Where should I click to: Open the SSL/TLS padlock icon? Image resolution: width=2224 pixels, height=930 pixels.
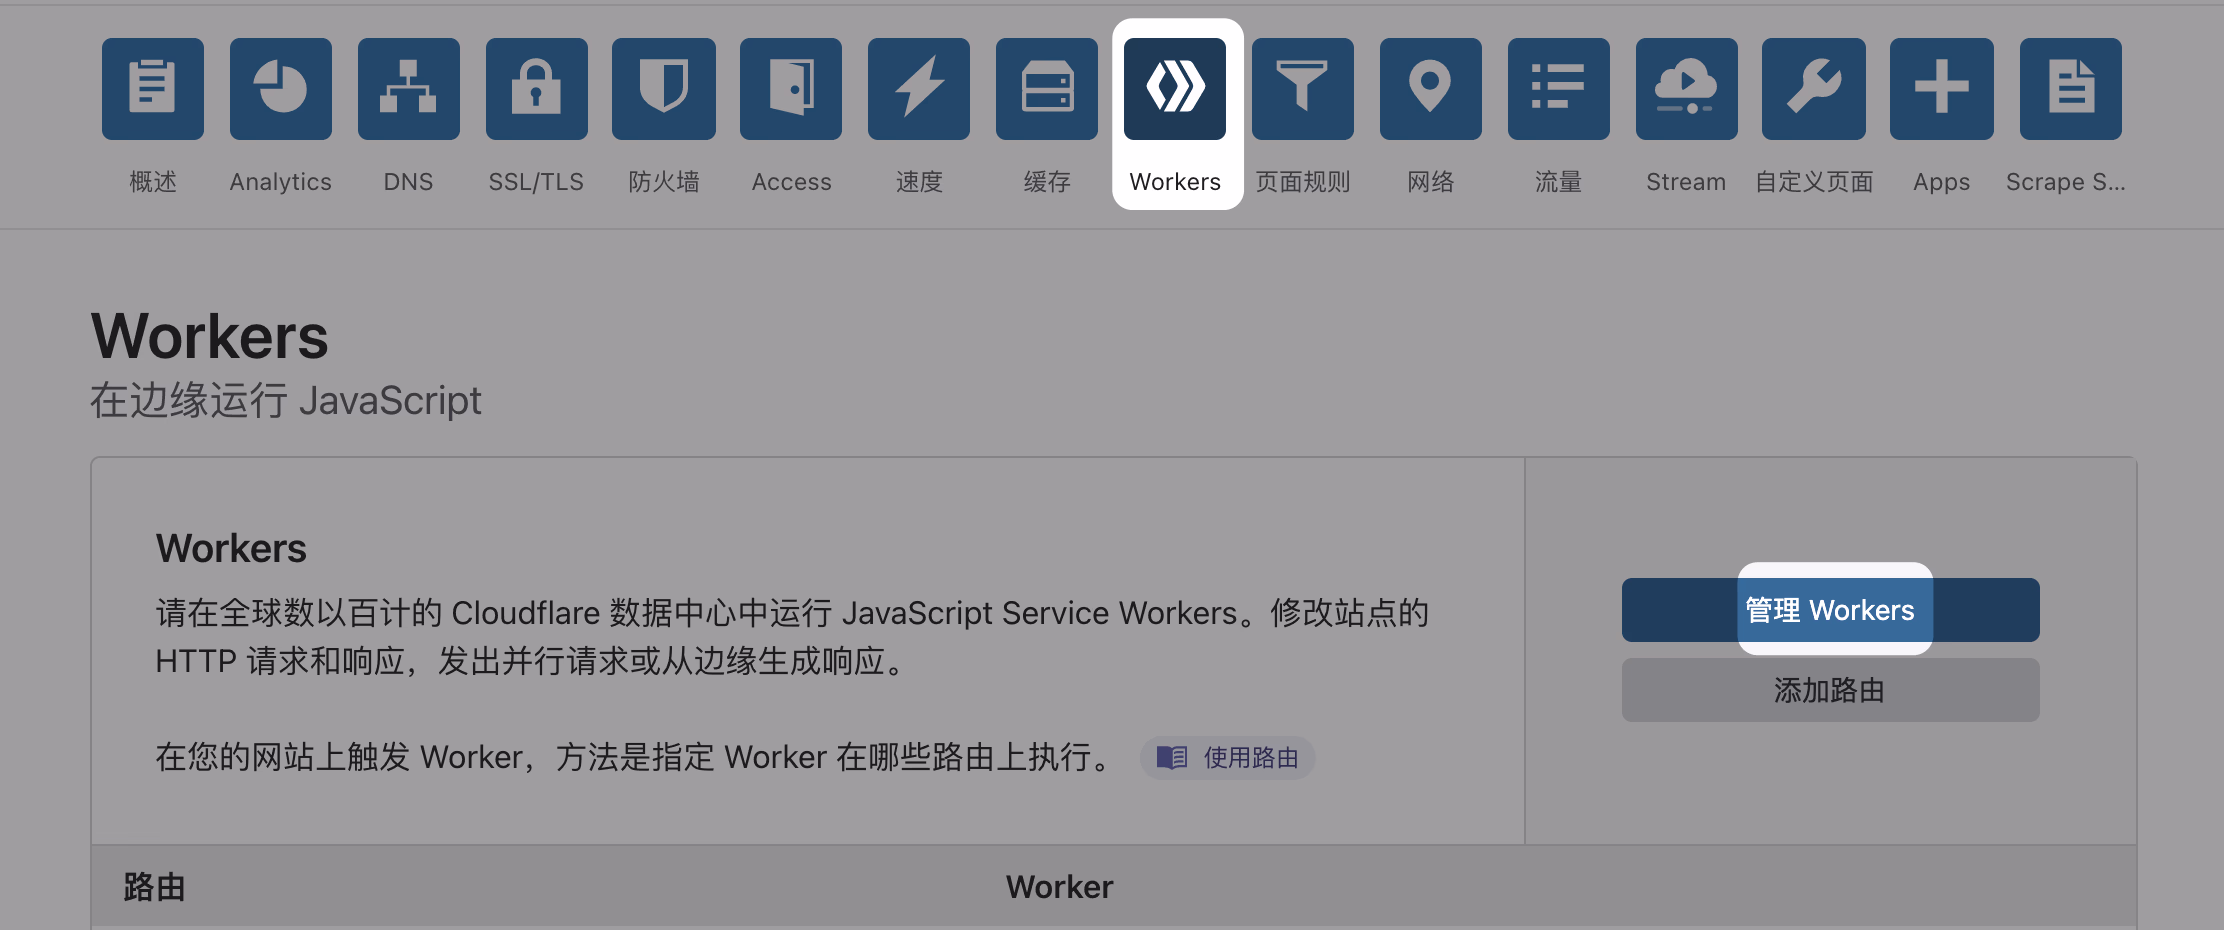tap(537, 89)
